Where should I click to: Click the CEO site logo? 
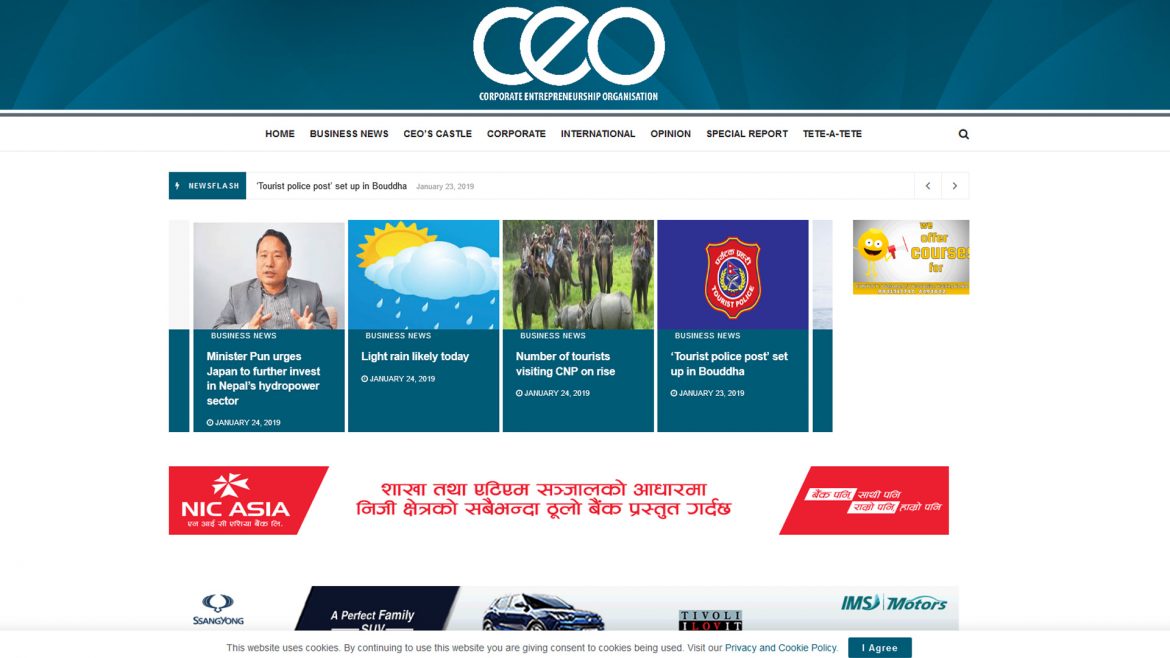click(x=569, y=54)
